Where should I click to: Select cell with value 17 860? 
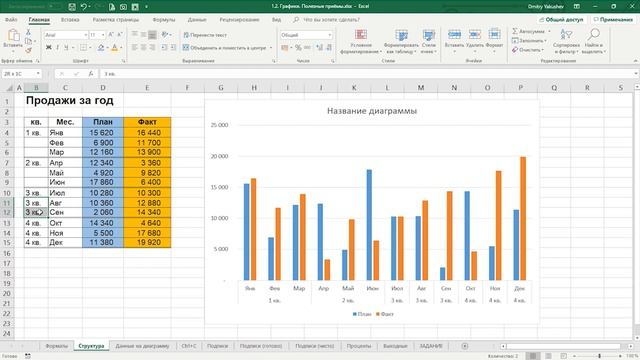click(102, 182)
